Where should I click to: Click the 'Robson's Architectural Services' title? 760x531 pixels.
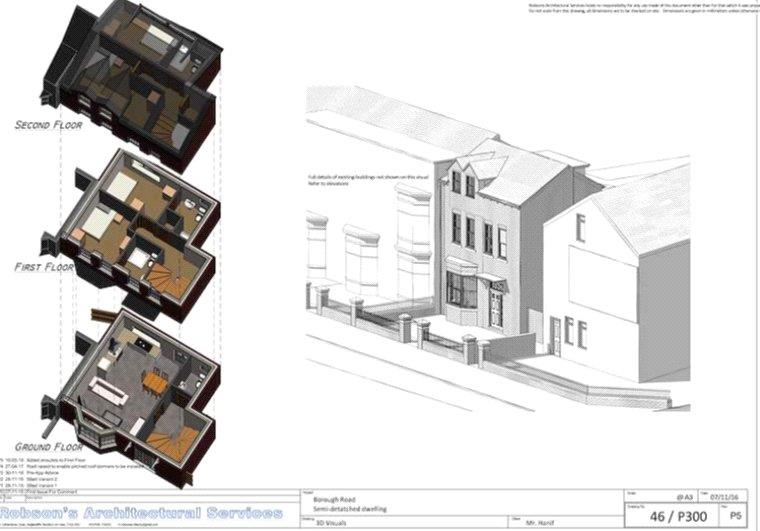coord(141,513)
